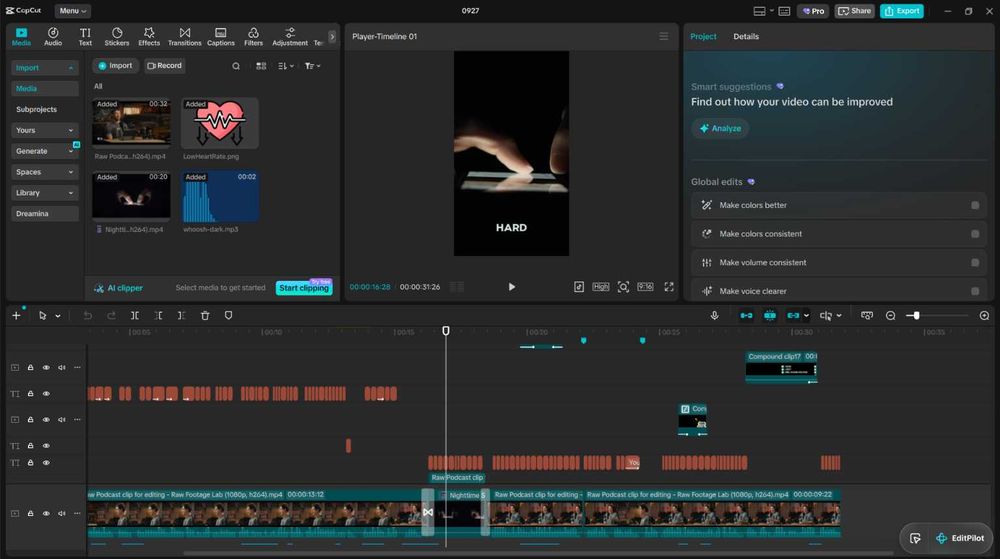Viewport: 1000px width, 559px height.
Task: Toggle Make voice clearer
Action: 974,291
